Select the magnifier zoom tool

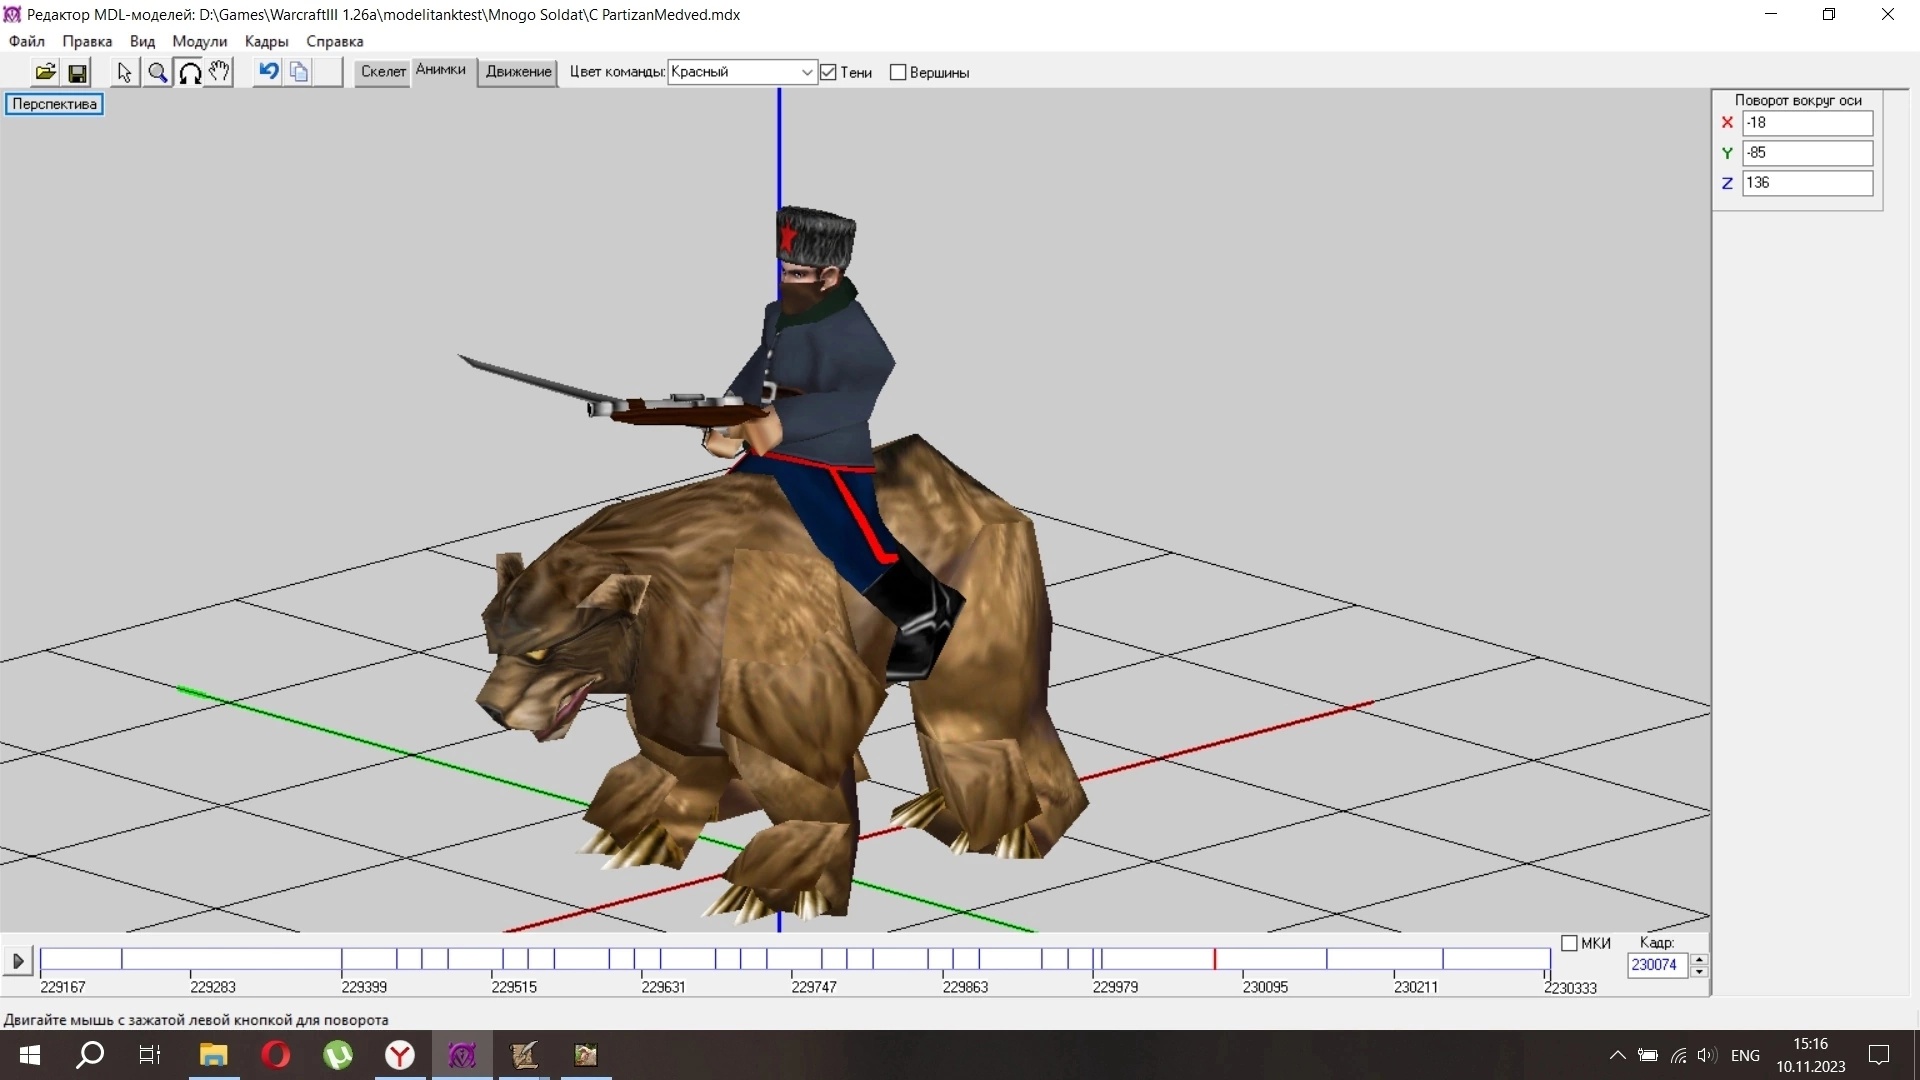[157, 72]
